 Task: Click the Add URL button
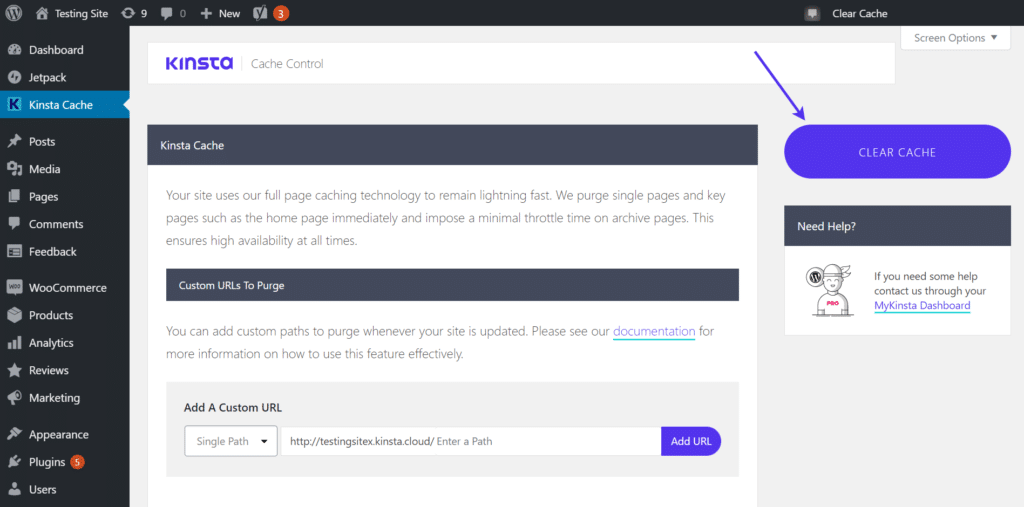coord(691,441)
